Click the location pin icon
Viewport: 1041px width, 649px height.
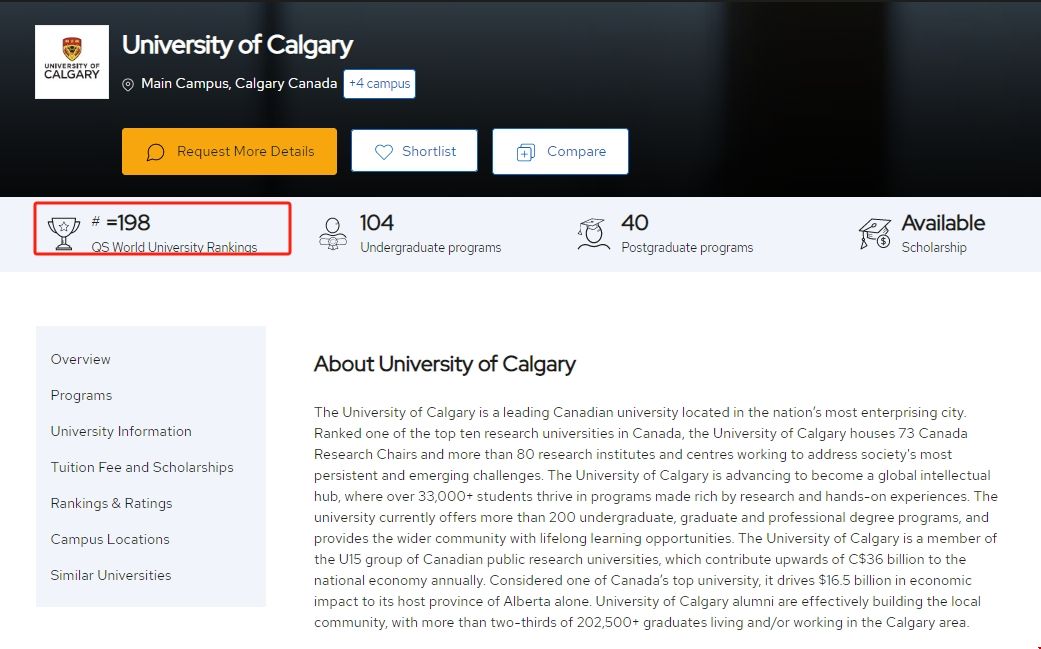point(128,85)
